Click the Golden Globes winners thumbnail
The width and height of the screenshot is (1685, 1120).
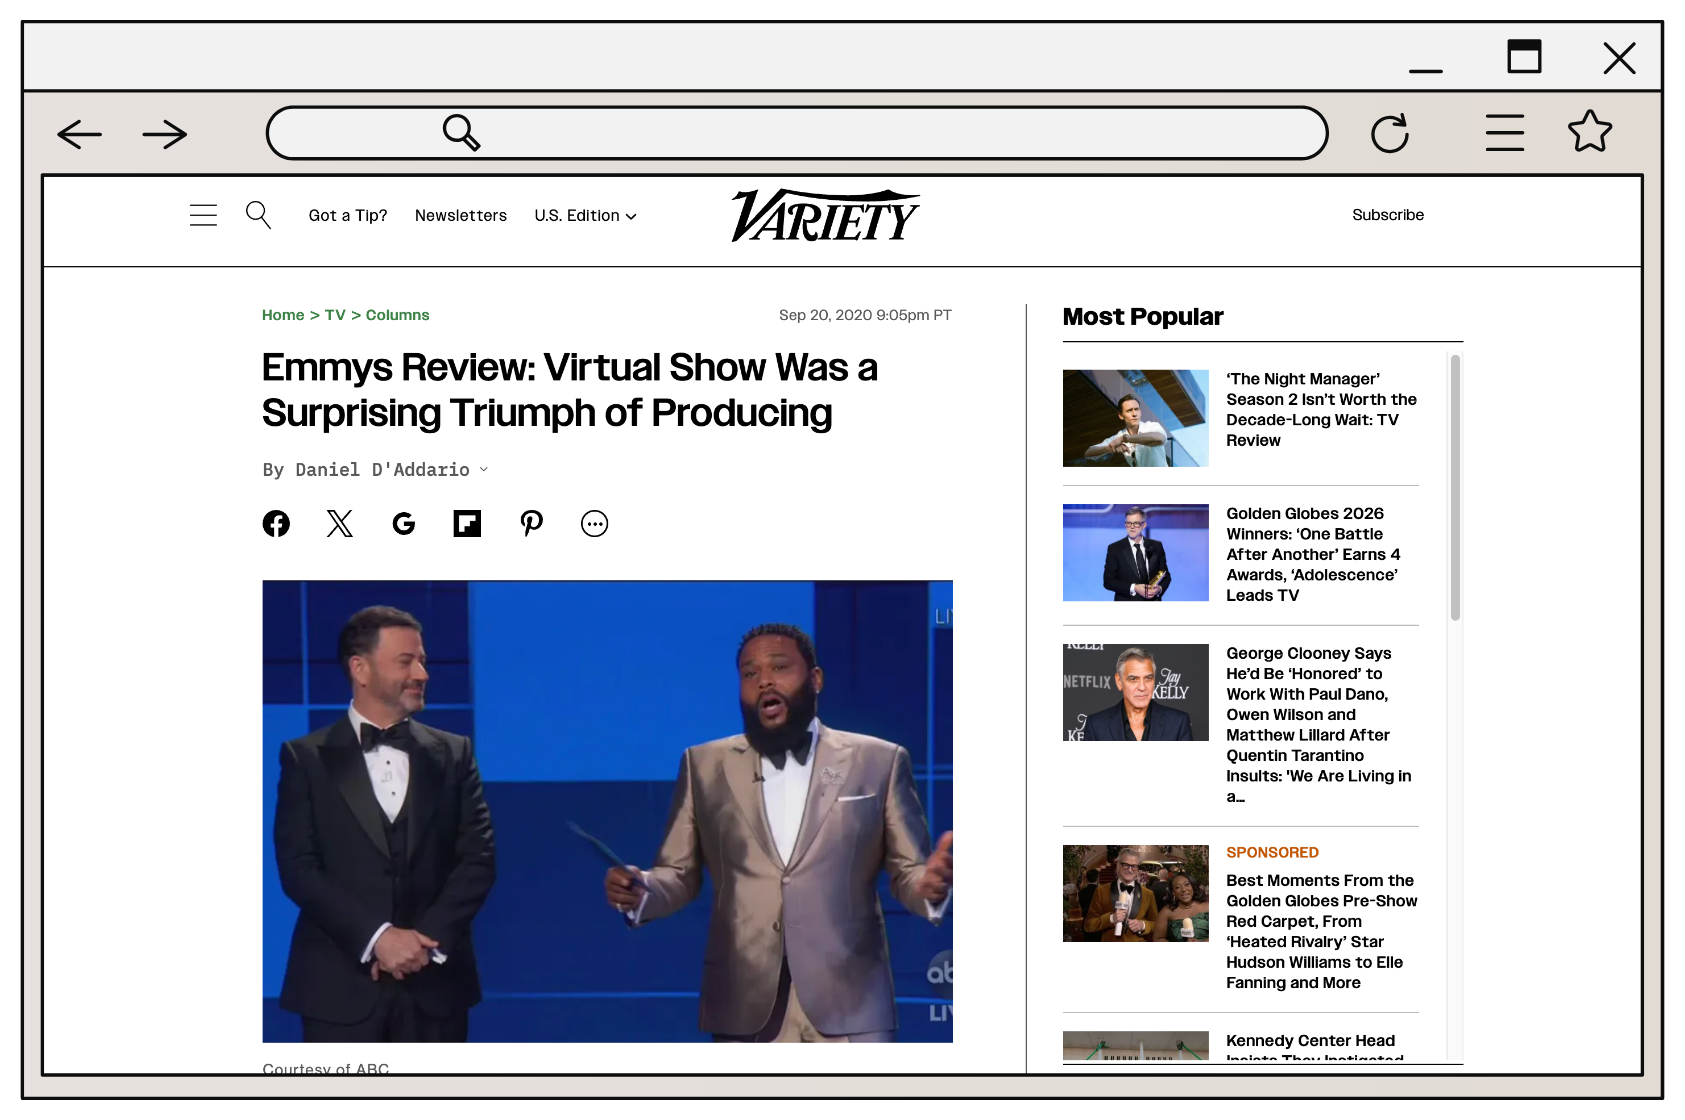pyautogui.click(x=1136, y=552)
